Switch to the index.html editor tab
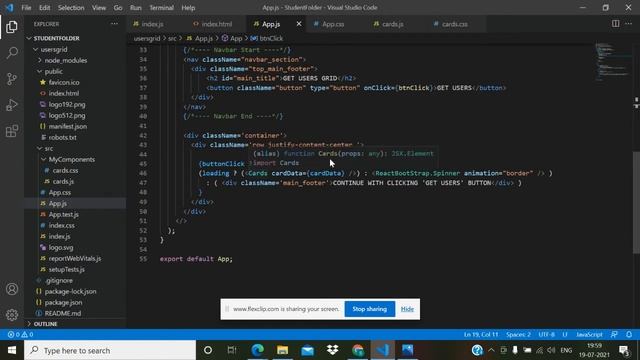Image resolution: width=640 pixels, height=360 pixels. click(x=217, y=24)
